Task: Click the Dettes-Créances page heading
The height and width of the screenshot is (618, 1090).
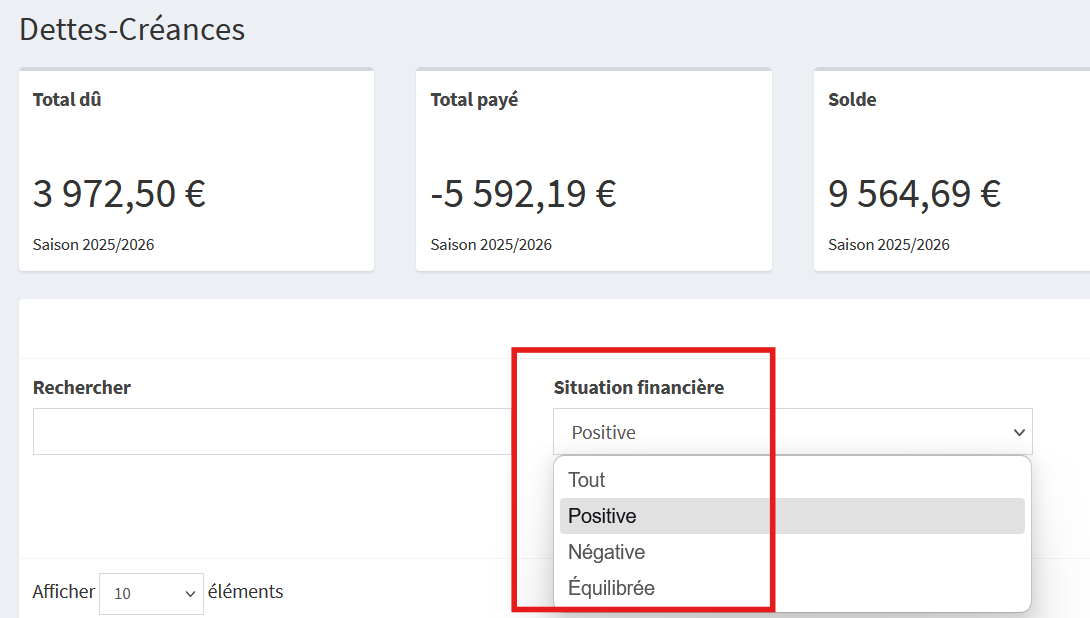Action: coord(132,29)
